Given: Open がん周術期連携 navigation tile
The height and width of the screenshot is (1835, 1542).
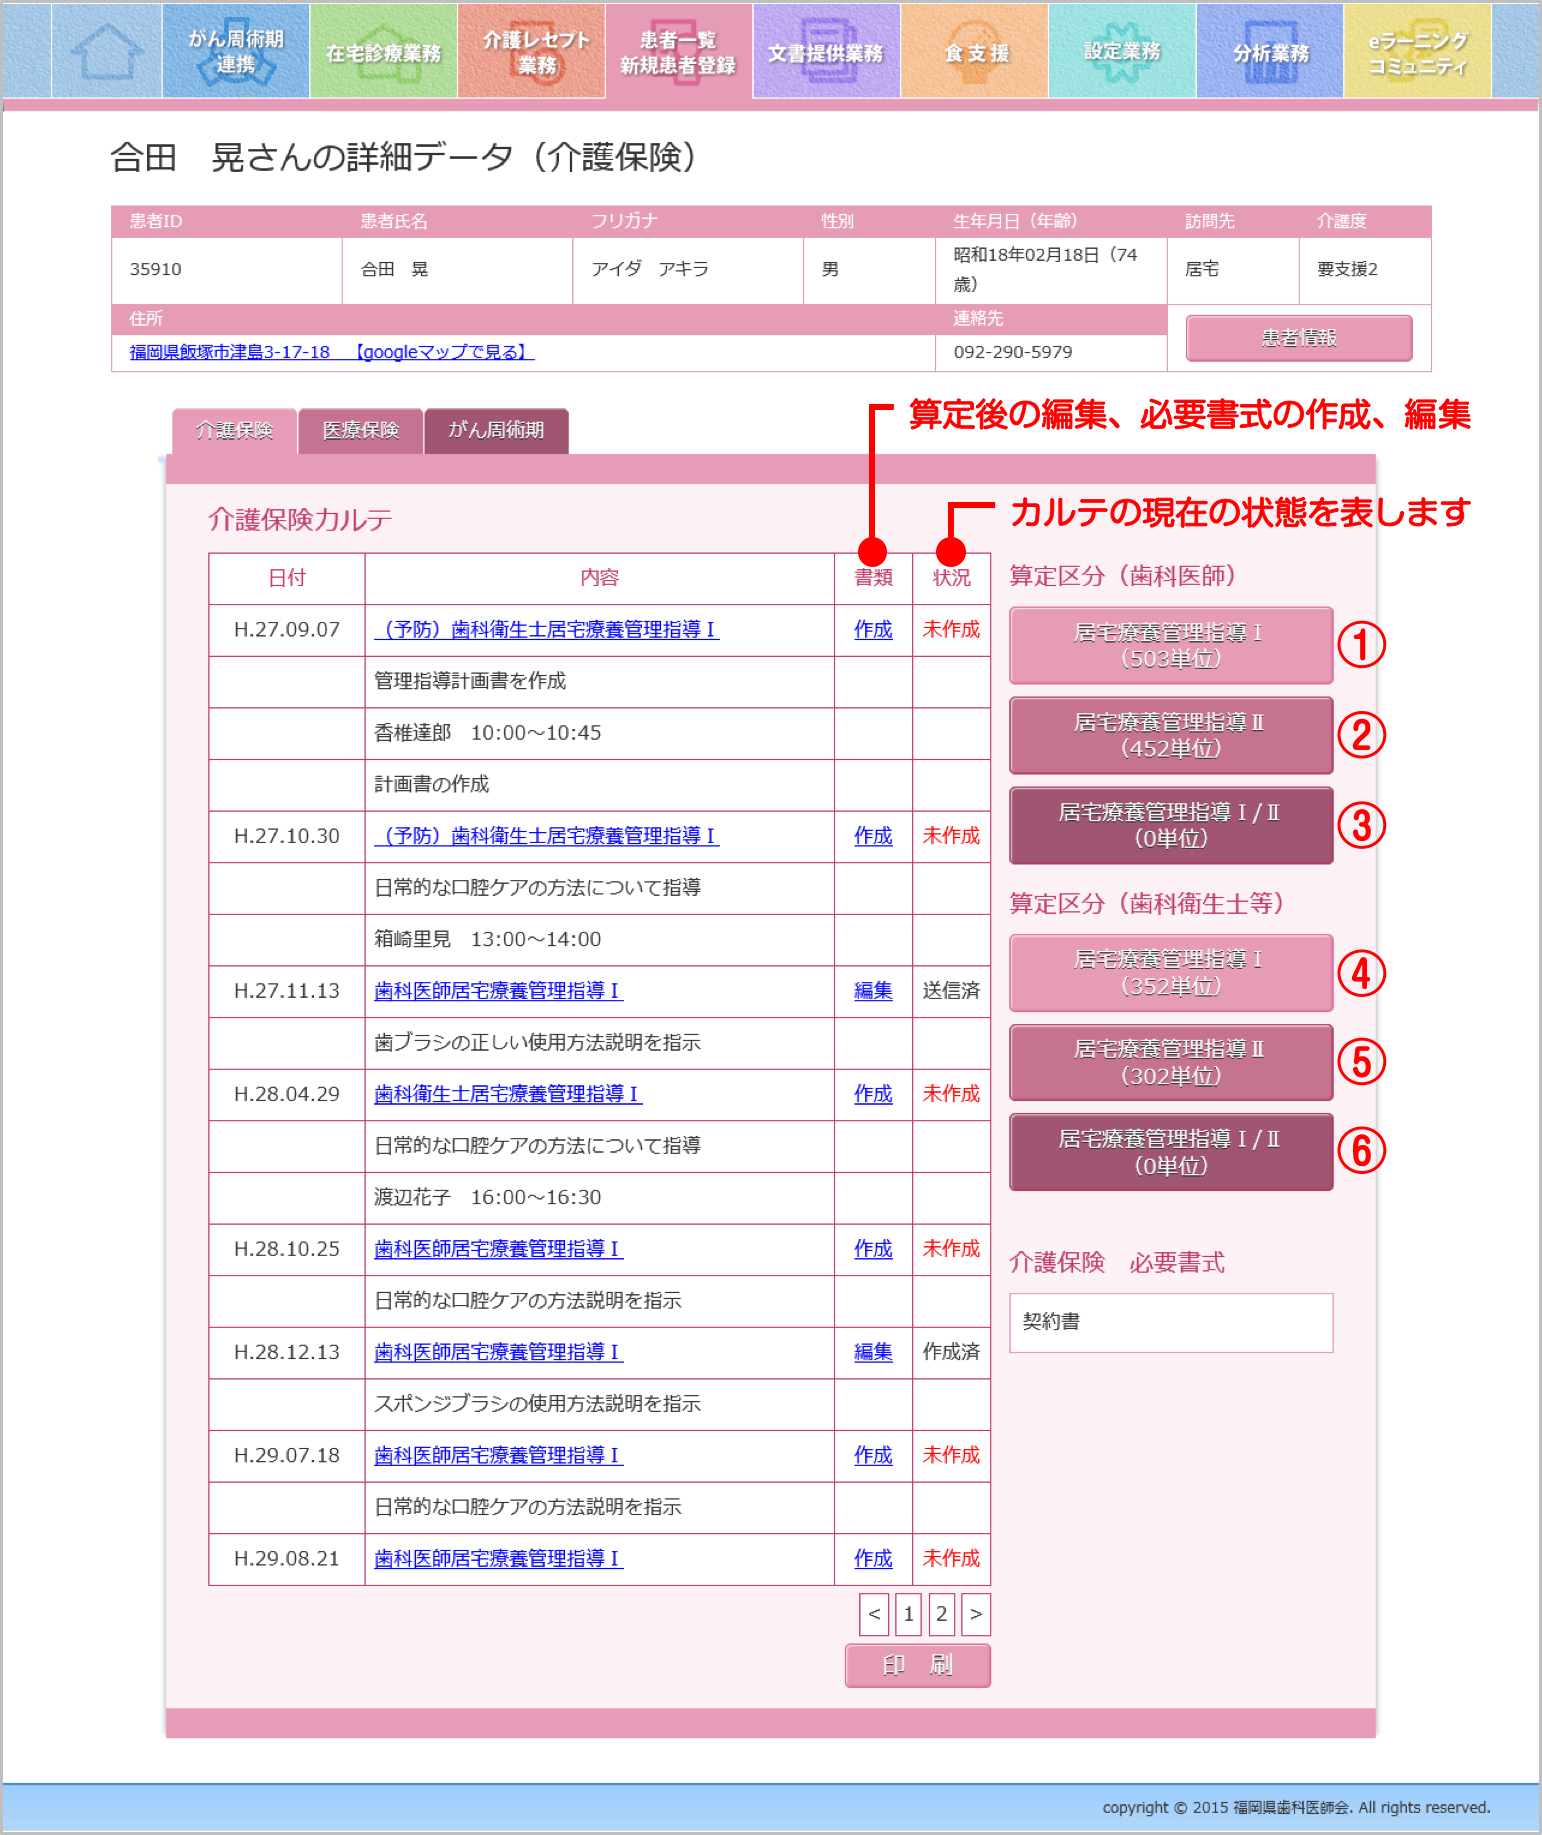Looking at the screenshot, I should tap(236, 51).
